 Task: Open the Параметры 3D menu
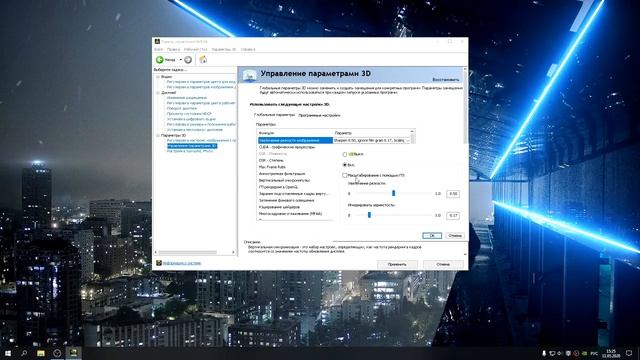[224, 49]
